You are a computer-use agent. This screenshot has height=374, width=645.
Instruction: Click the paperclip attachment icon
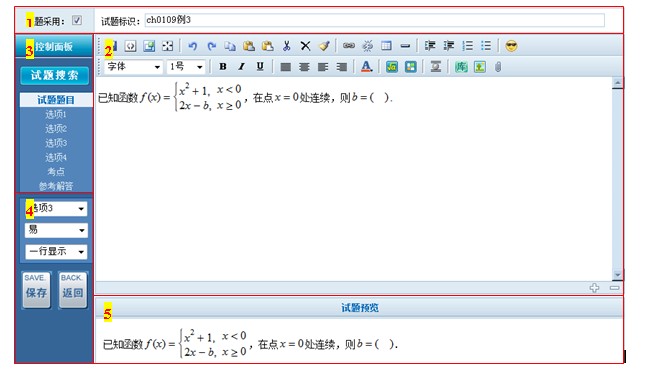point(498,67)
